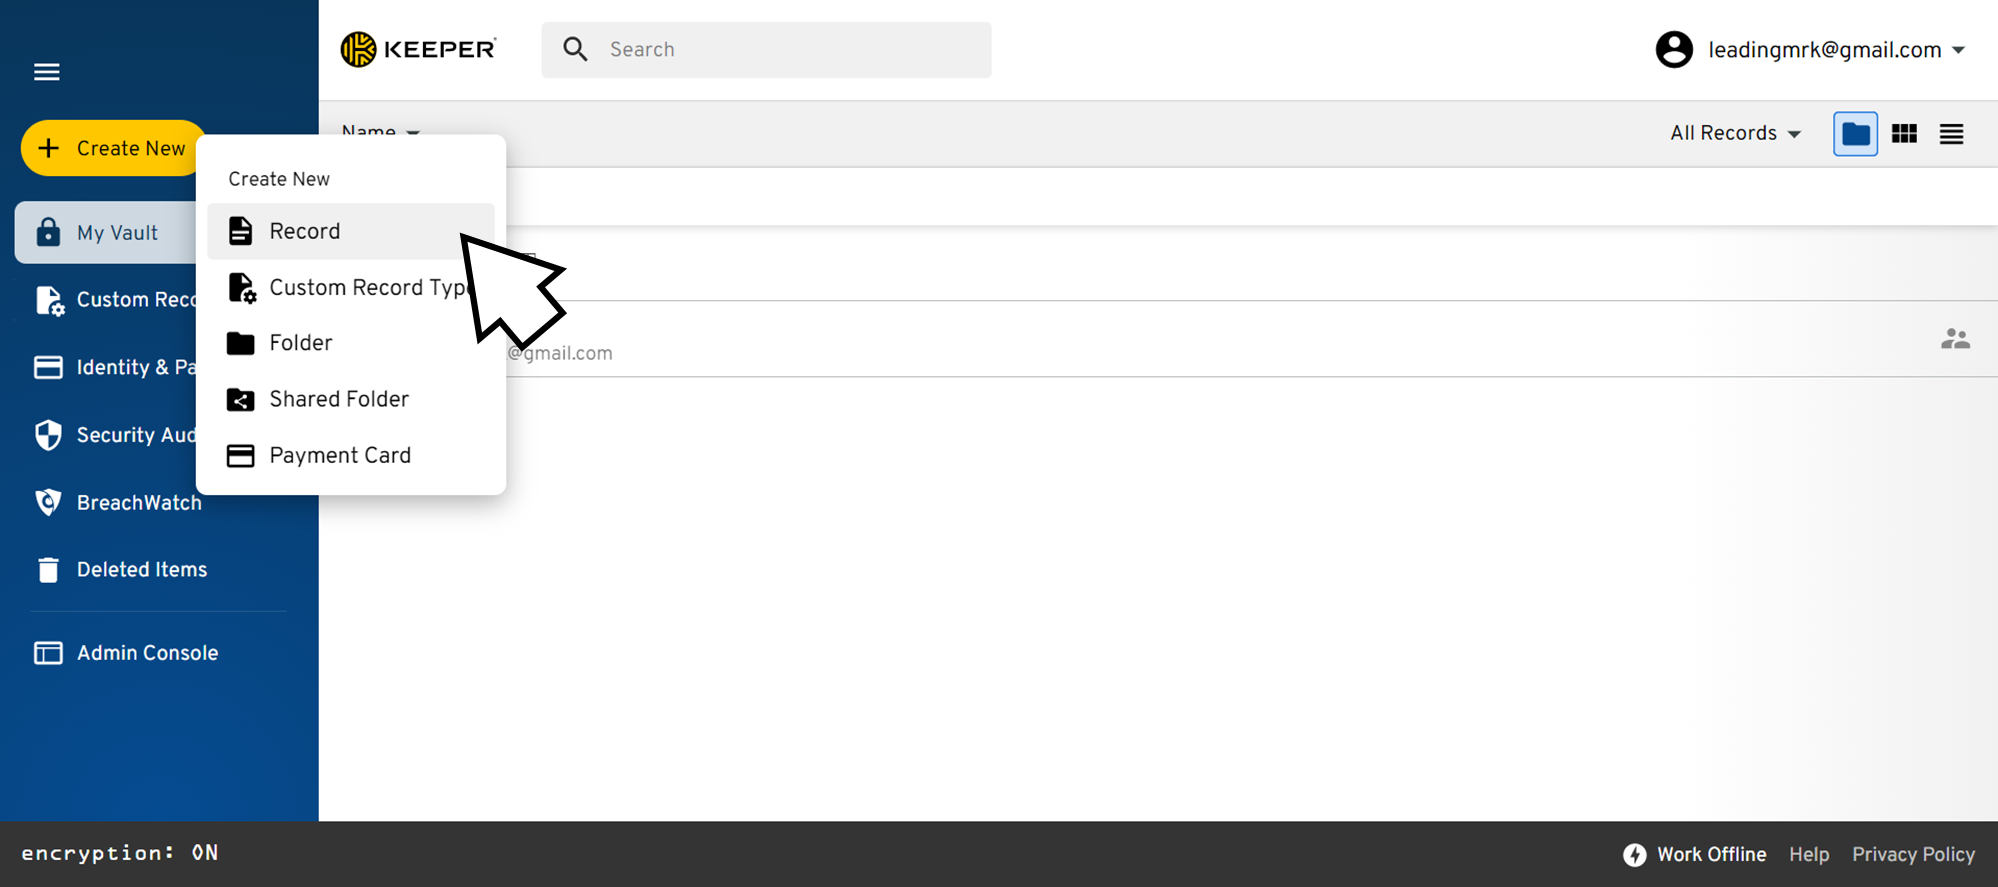Image resolution: width=1998 pixels, height=887 pixels.
Task: Expand the Name sort dropdown
Action: point(380,131)
